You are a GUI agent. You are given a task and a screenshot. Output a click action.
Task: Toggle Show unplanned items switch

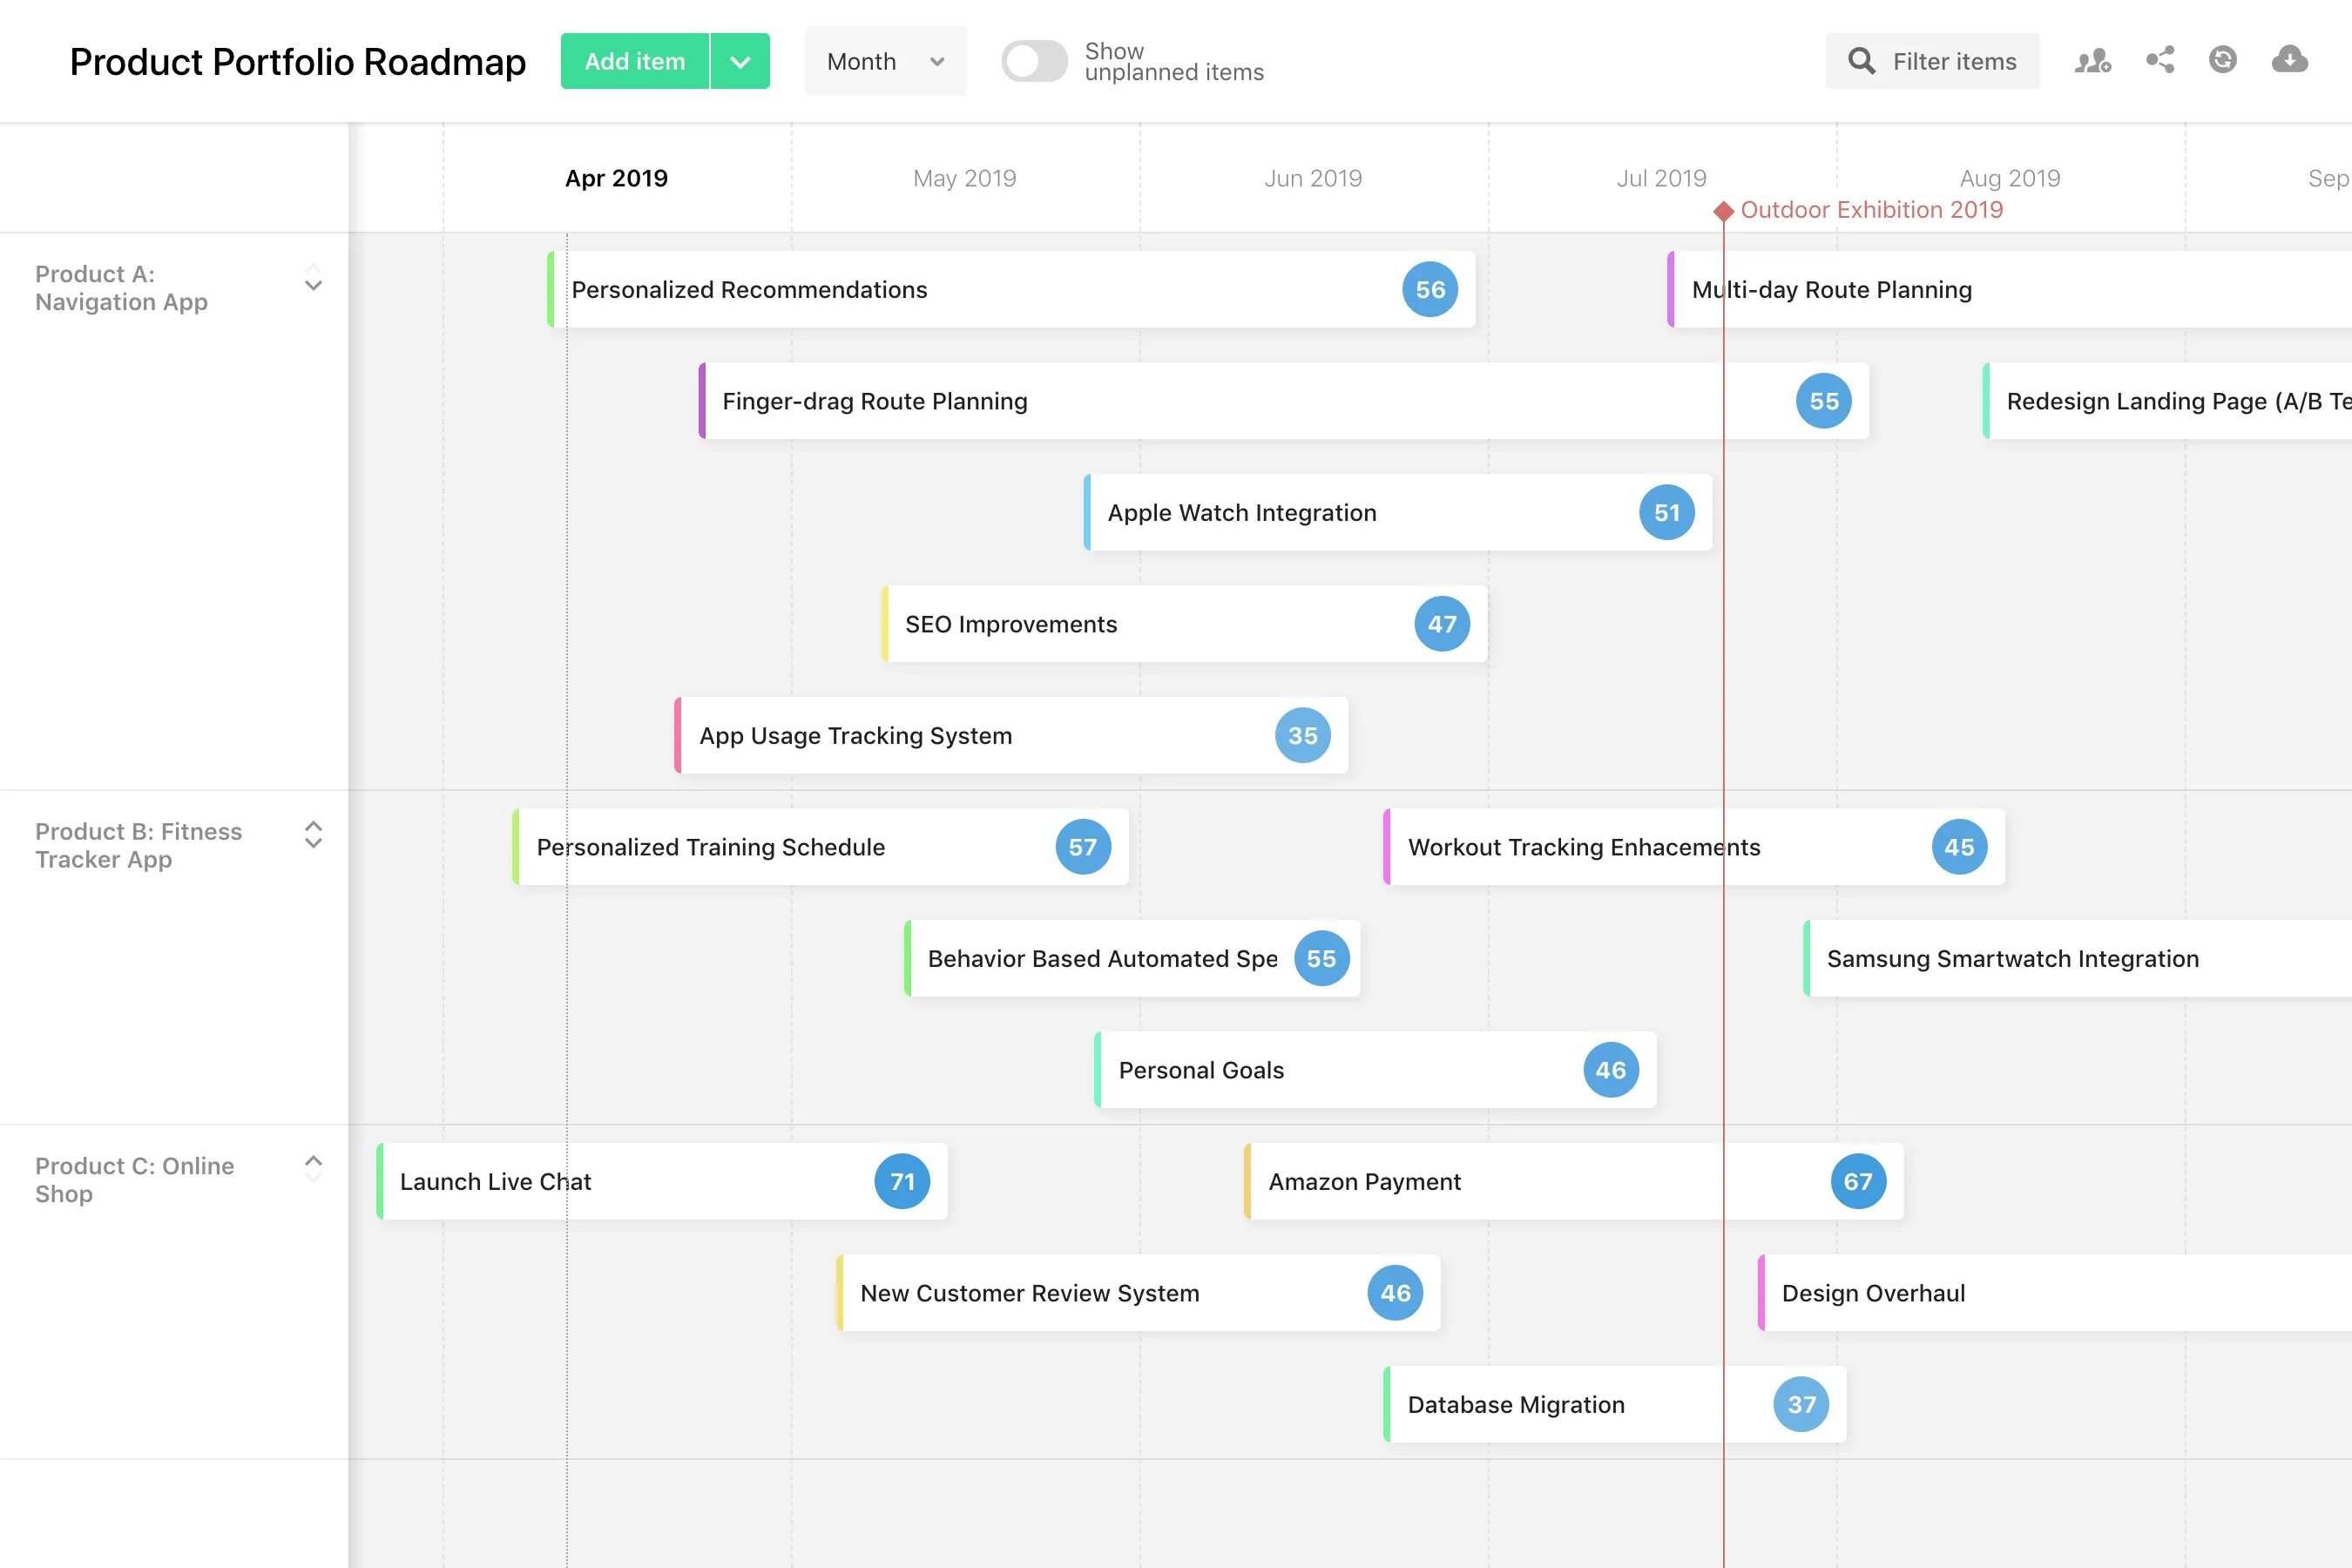1034,61
